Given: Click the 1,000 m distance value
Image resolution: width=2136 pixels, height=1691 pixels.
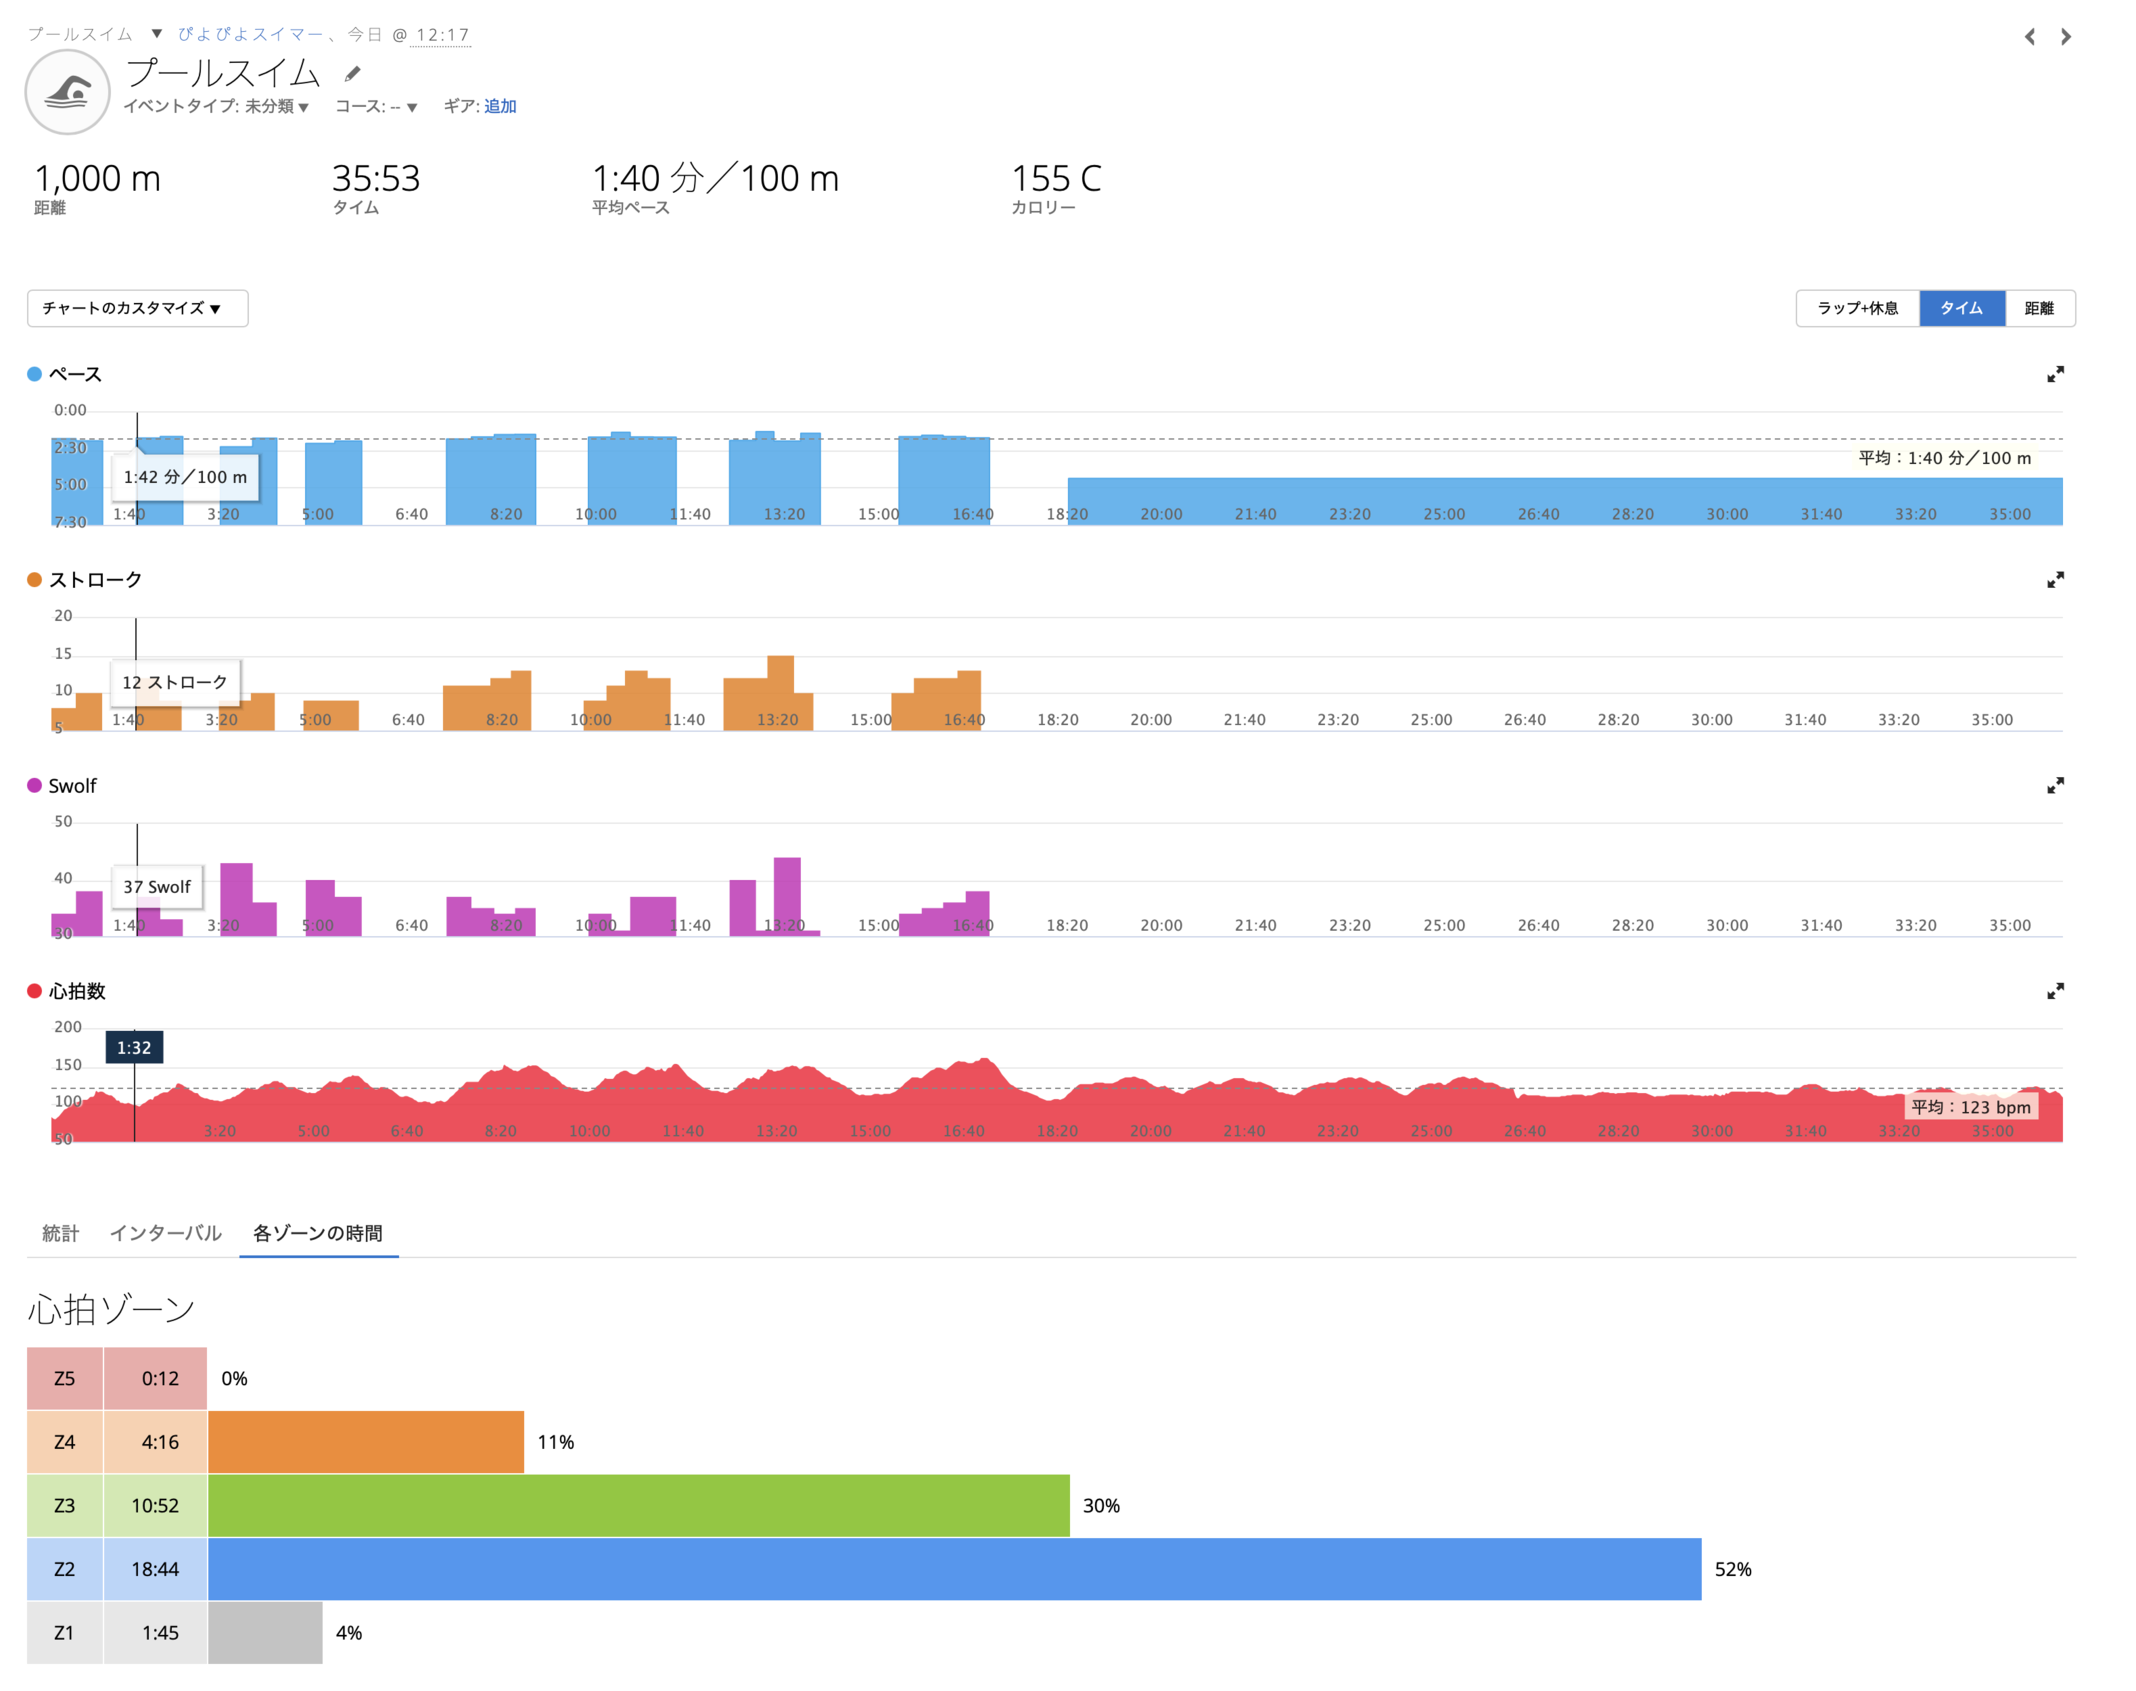Looking at the screenshot, I should [97, 178].
